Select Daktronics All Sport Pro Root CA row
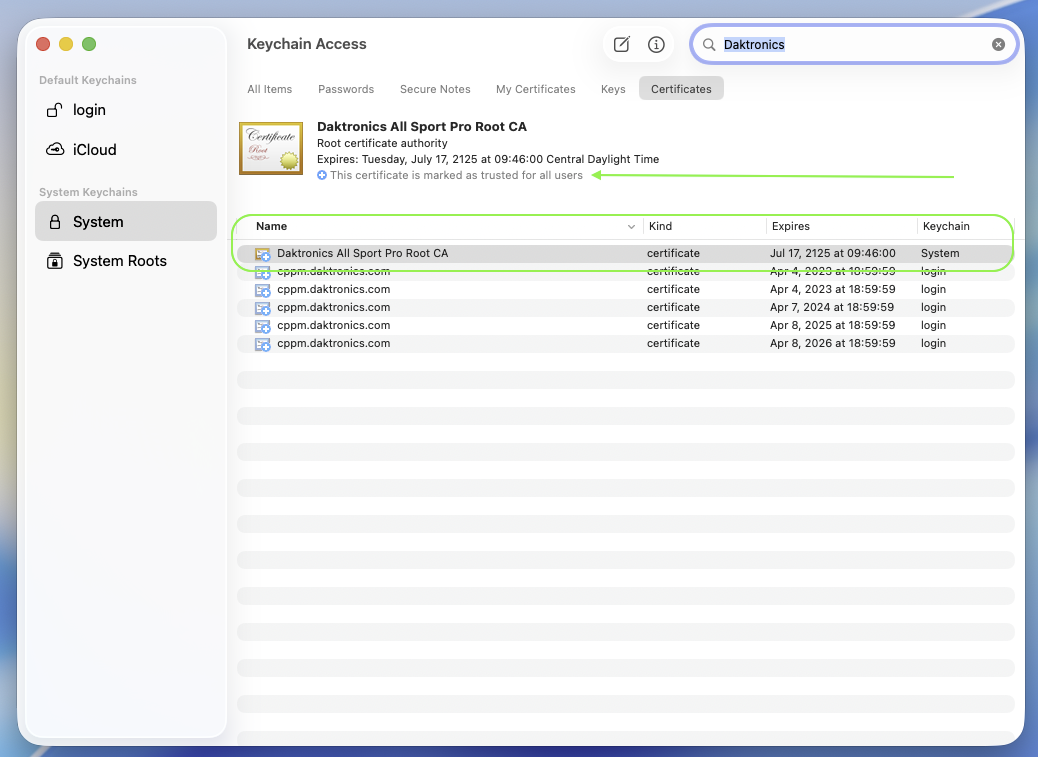 click(x=362, y=253)
